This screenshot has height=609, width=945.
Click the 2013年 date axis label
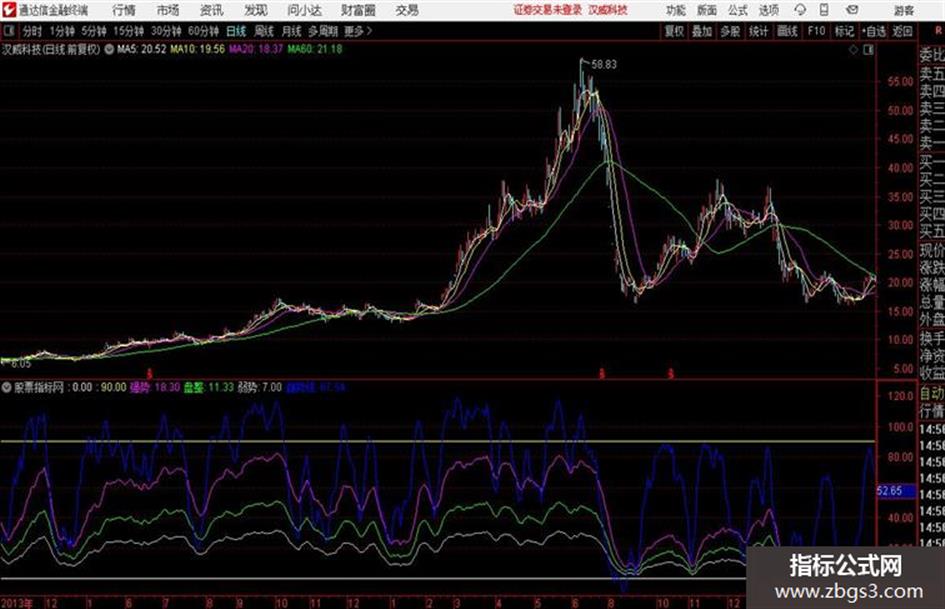(x=17, y=603)
